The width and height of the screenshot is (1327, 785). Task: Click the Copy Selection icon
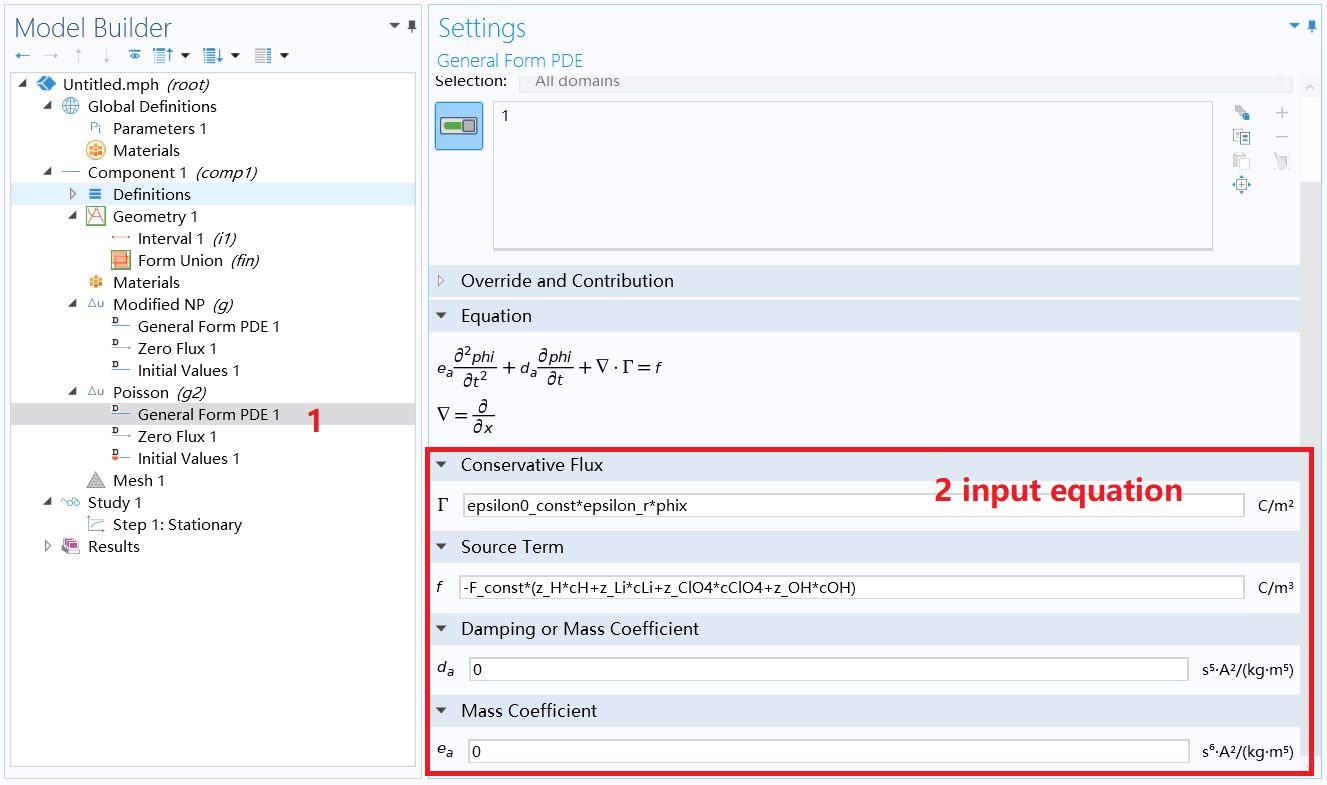[1241, 136]
